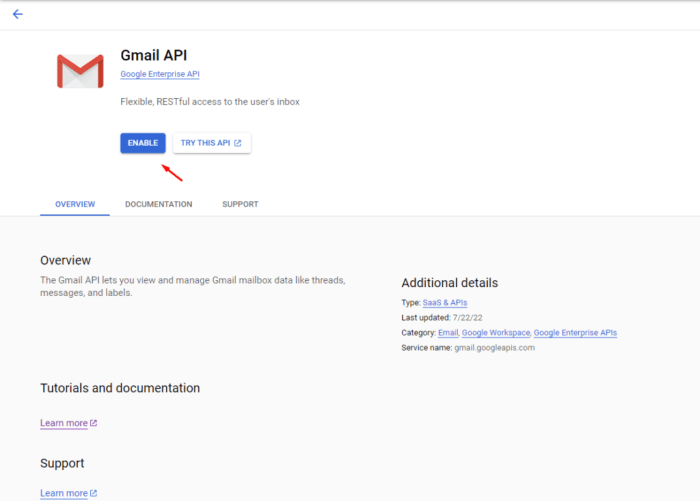Click the Last updated date 7/22/22
This screenshot has width=700, height=501.
coord(467,318)
